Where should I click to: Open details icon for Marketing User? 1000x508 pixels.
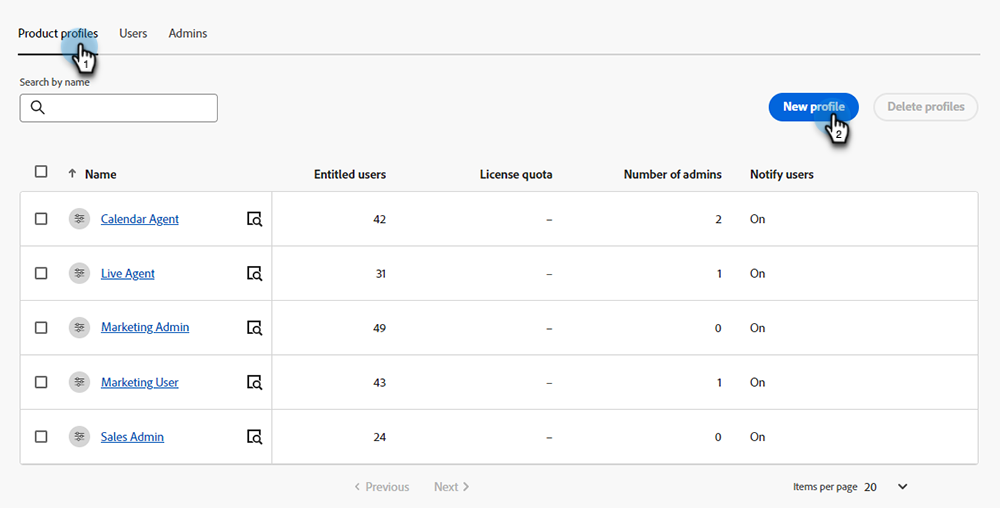coord(254,382)
